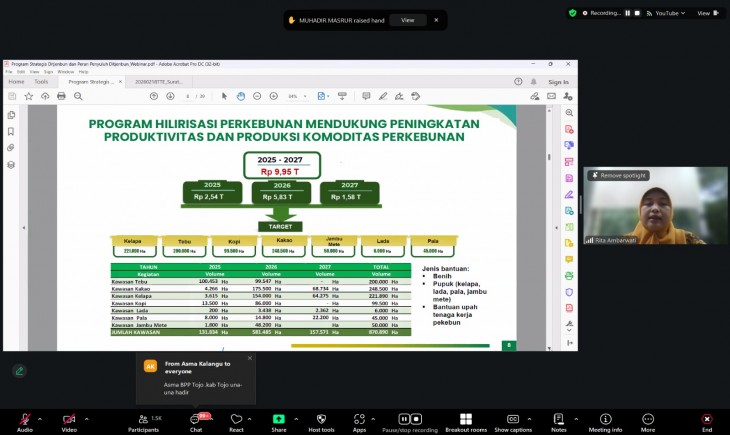
Task: Zoom in with plus icon
Action: coord(274,96)
